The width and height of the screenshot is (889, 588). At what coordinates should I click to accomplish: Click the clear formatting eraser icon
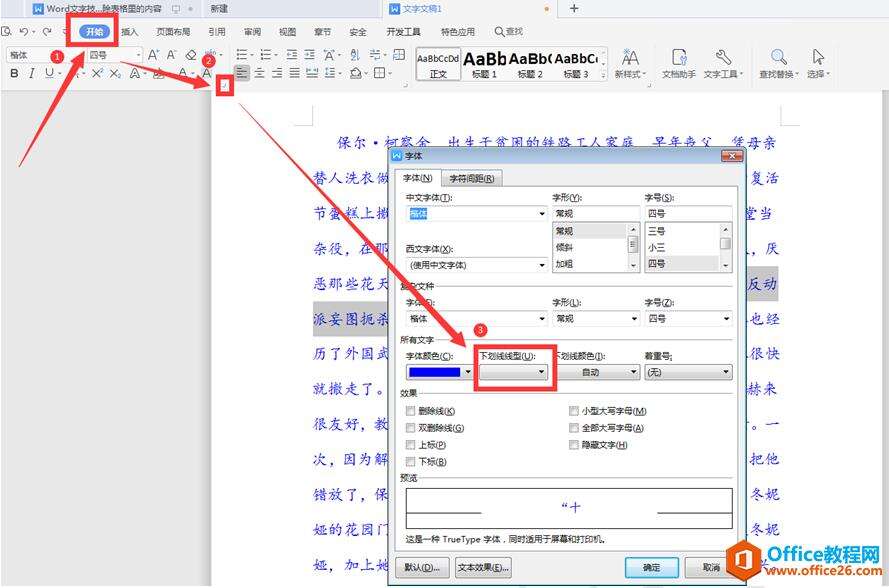(191, 55)
